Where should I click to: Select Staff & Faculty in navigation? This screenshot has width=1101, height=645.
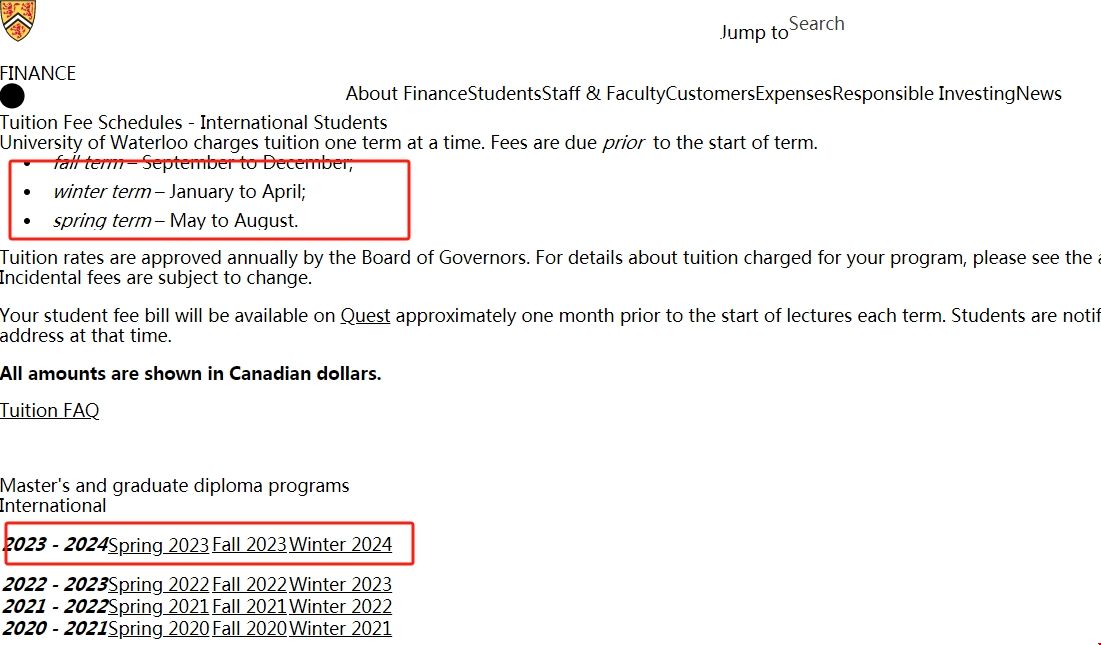[x=603, y=94]
